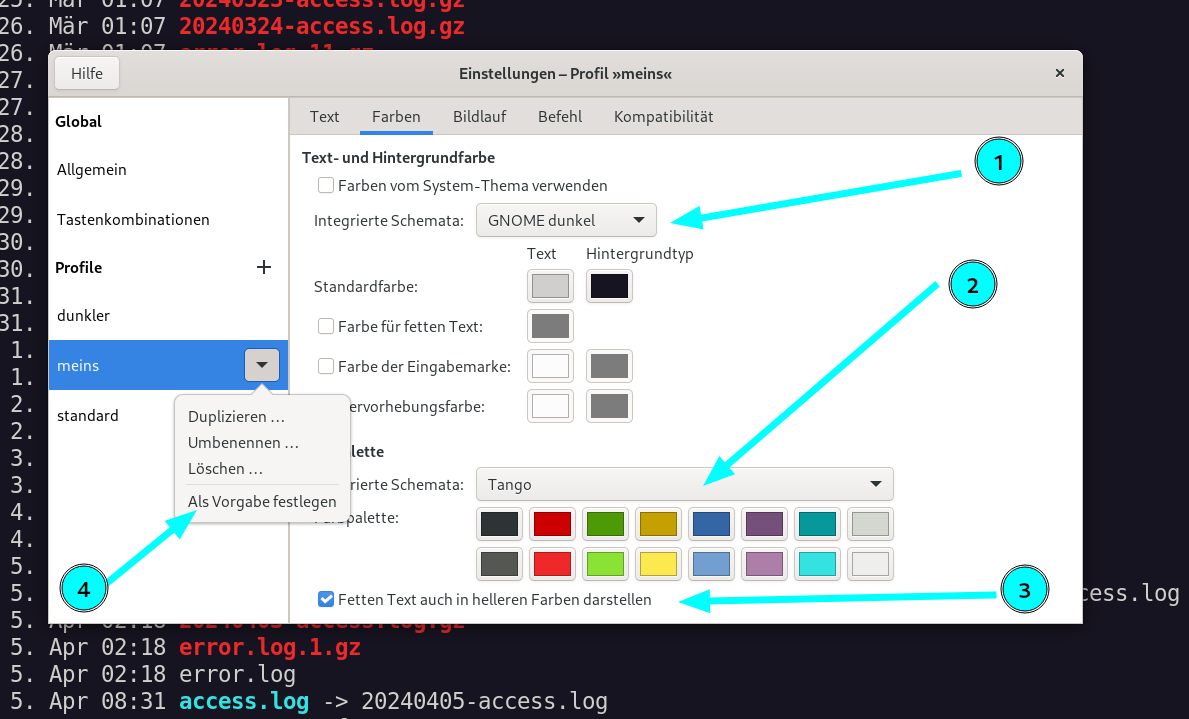Click the Hilfe button
The width and height of the screenshot is (1189, 719).
tap(86, 74)
